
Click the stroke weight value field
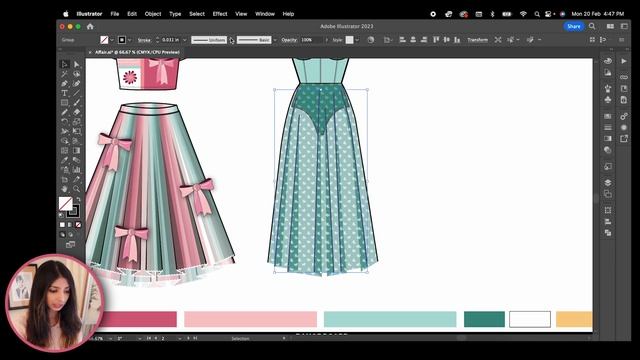(x=170, y=40)
